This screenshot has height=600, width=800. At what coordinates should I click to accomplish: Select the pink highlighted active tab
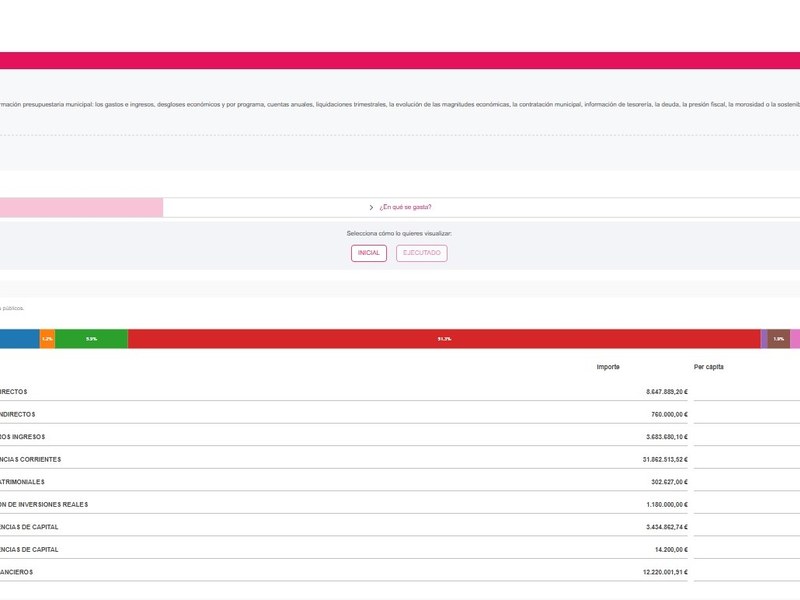click(x=80, y=207)
